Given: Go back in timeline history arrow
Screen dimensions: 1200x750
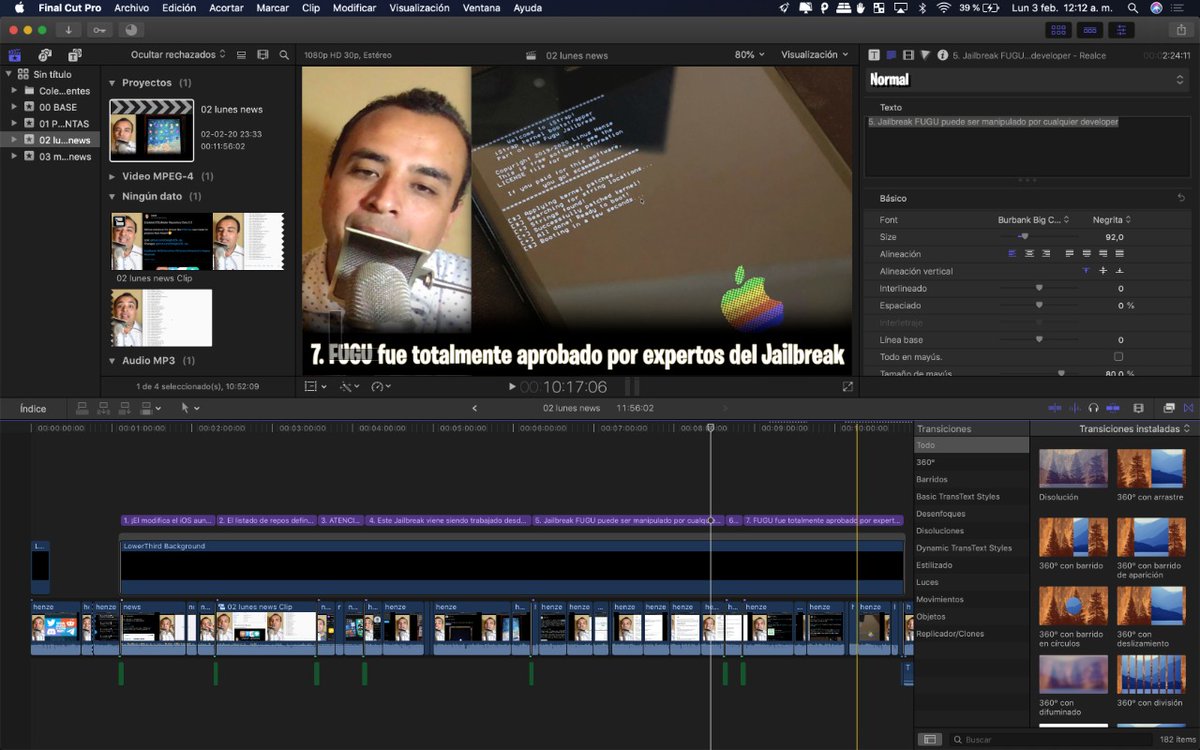Looking at the screenshot, I should [x=474, y=408].
